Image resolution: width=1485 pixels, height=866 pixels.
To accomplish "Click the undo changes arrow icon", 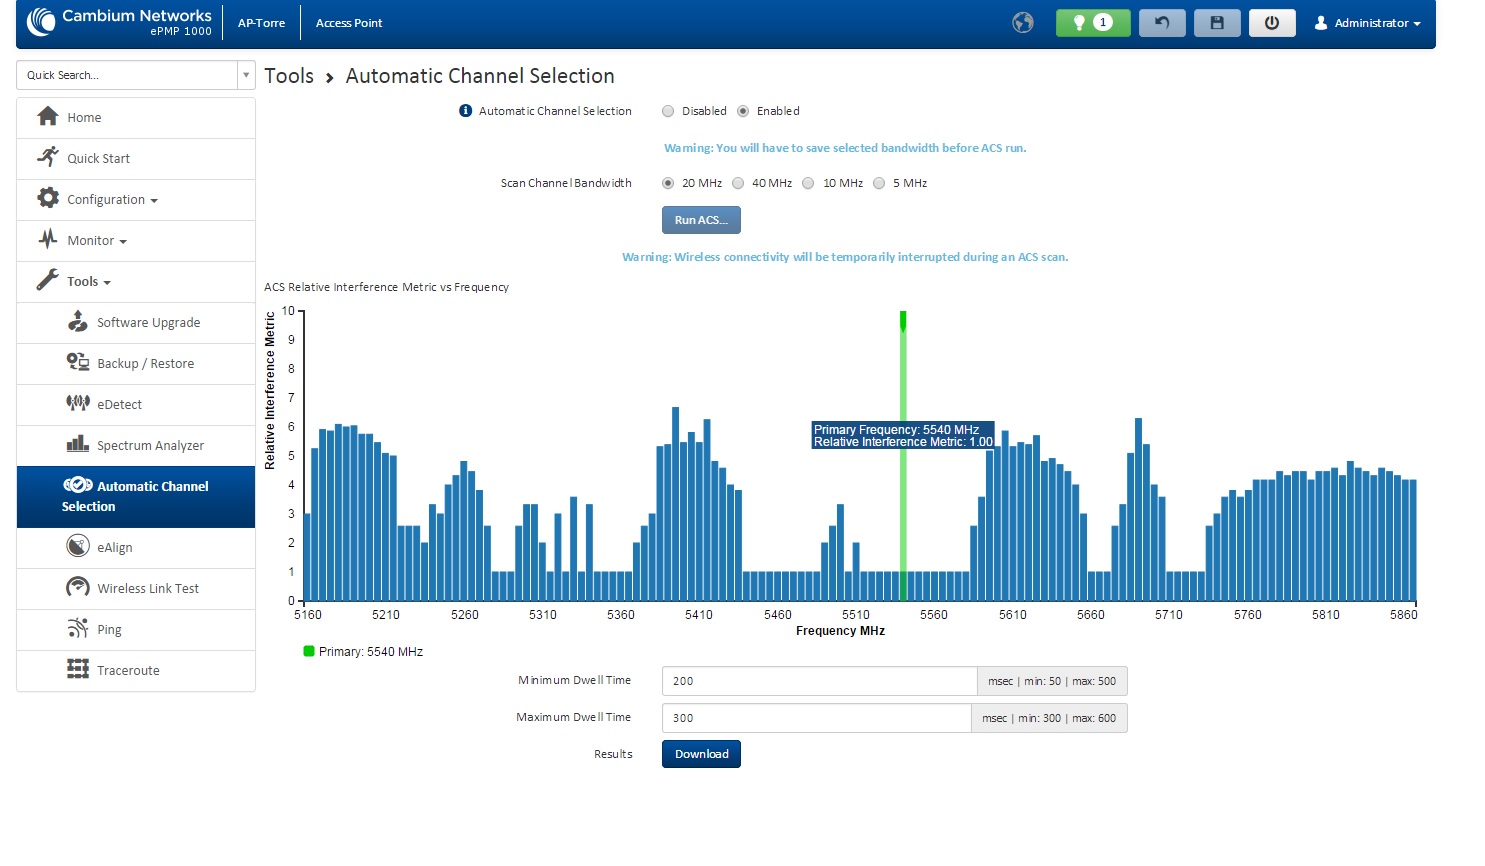I will point(1162,23).
